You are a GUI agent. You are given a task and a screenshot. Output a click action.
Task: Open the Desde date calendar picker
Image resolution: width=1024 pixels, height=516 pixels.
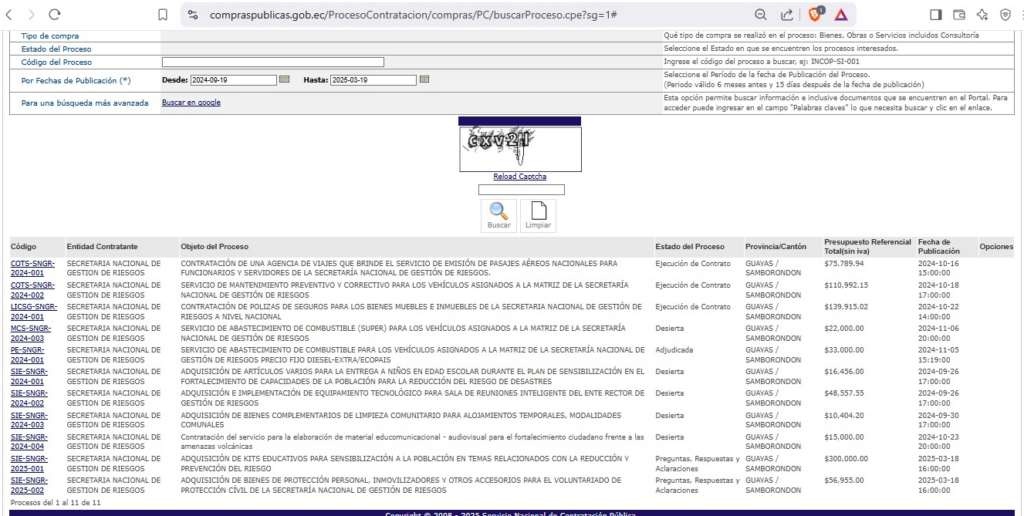pyautogui.click(x=284, y=80)
